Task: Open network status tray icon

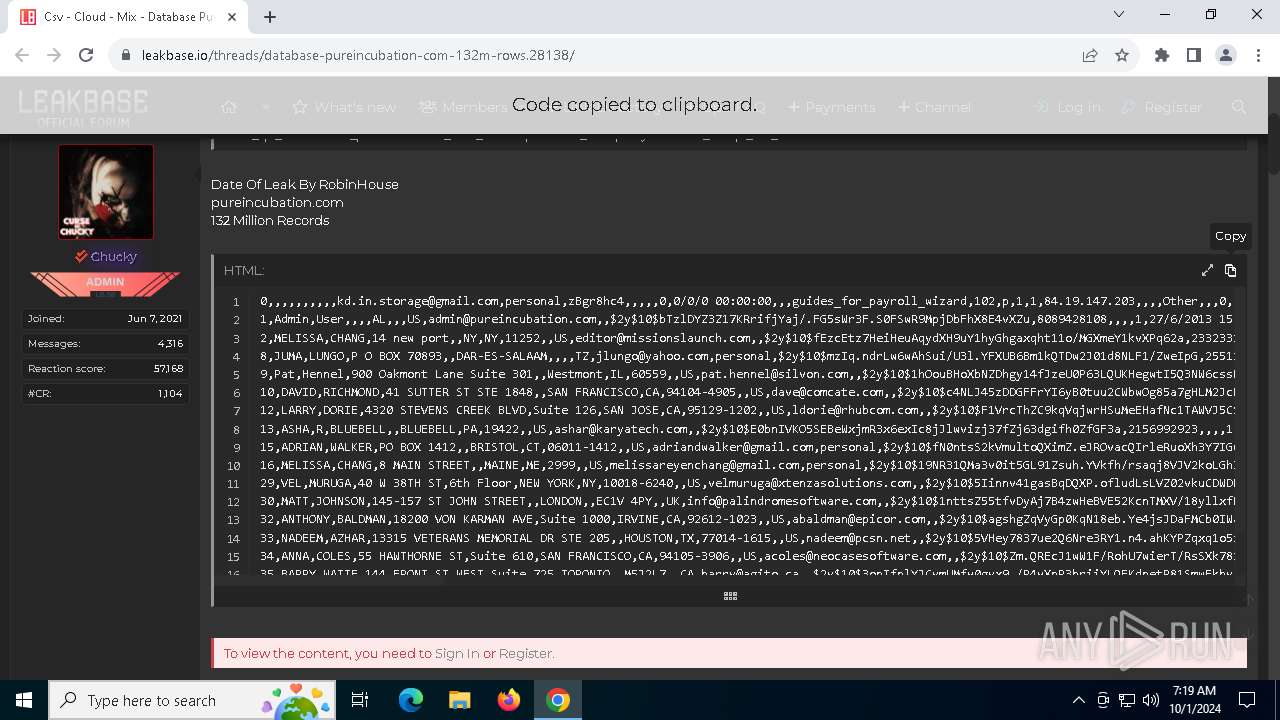Action: [x=1127, y=700]
